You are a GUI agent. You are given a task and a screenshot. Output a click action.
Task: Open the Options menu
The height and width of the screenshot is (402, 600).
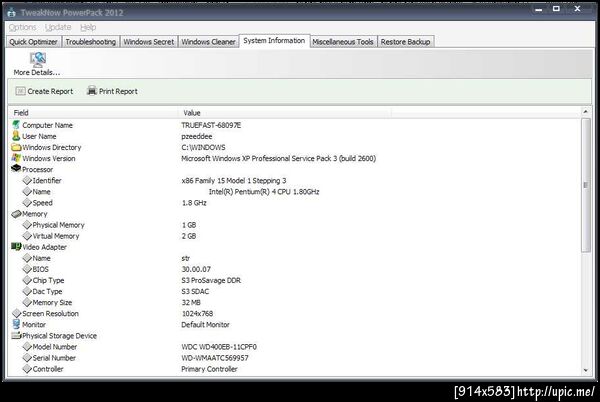coord(23,27)
